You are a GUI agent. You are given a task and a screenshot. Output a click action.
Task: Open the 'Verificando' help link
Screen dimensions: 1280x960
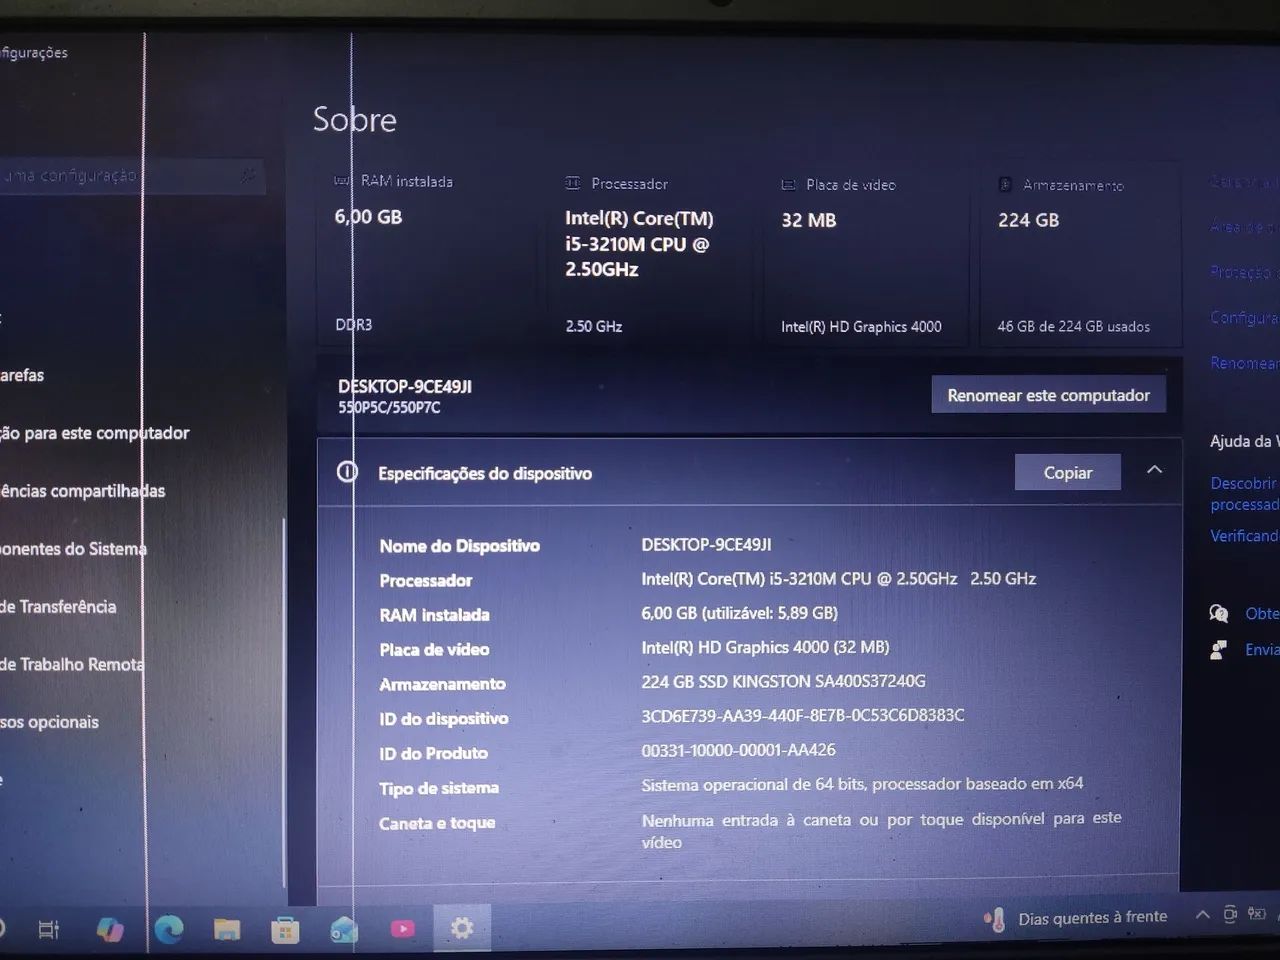1244,536
